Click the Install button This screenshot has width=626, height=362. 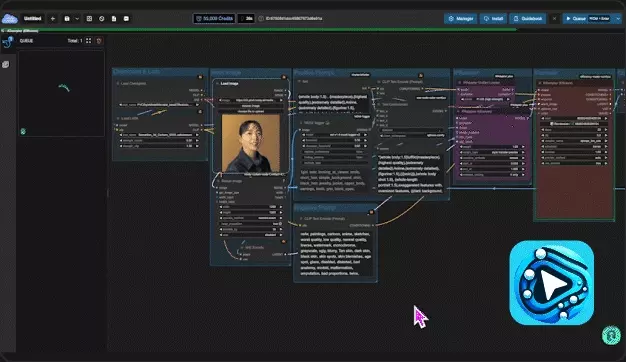tap(493, 18)
